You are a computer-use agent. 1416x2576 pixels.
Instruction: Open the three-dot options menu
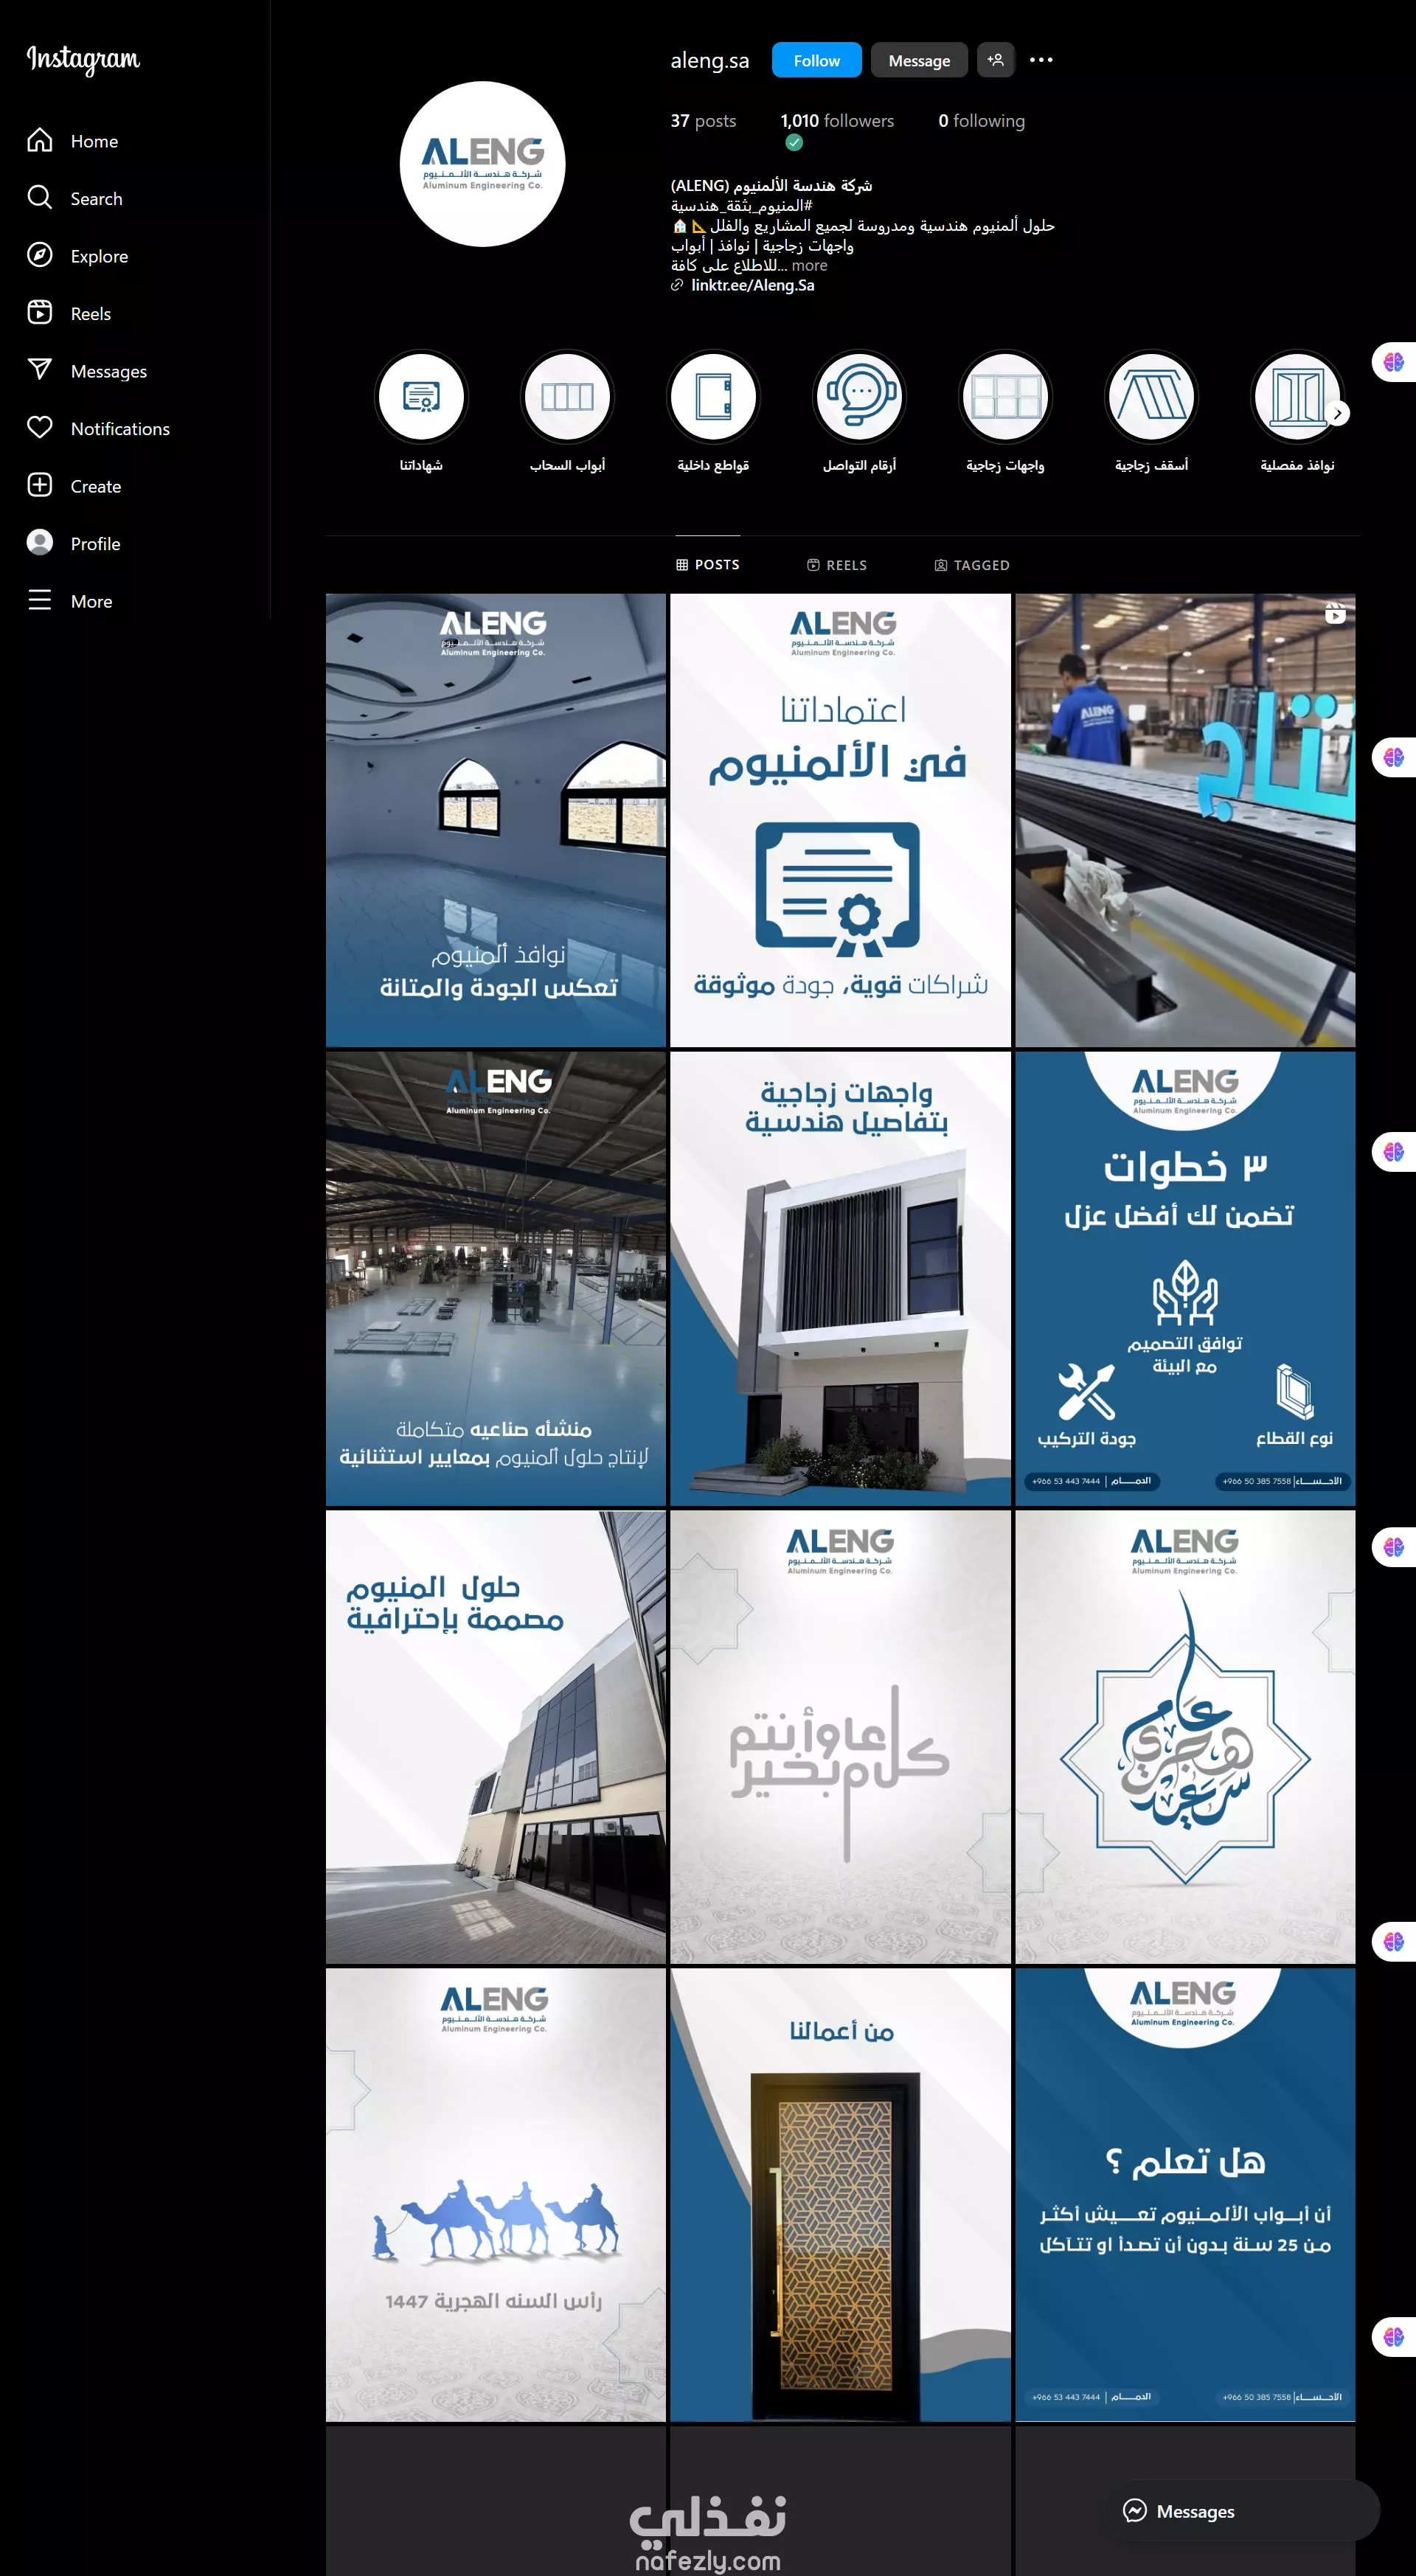coord(1041,60)
